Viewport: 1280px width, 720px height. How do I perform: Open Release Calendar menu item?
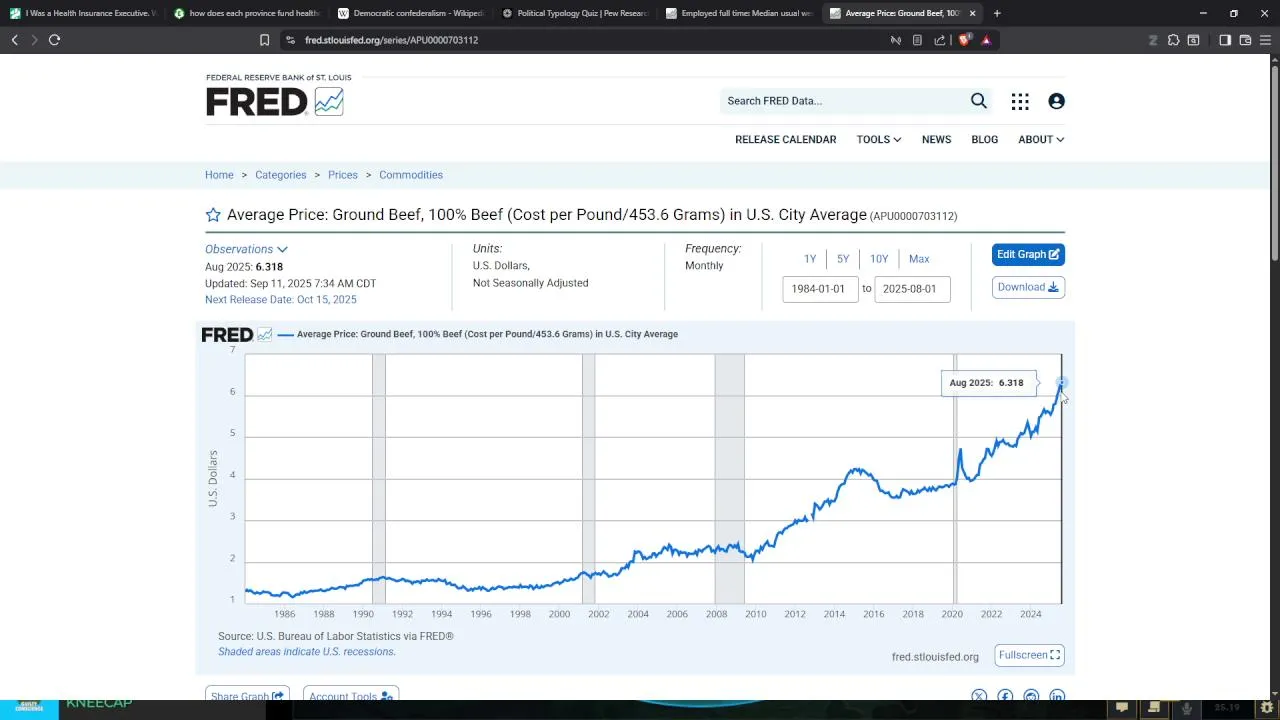coord(785,139)
